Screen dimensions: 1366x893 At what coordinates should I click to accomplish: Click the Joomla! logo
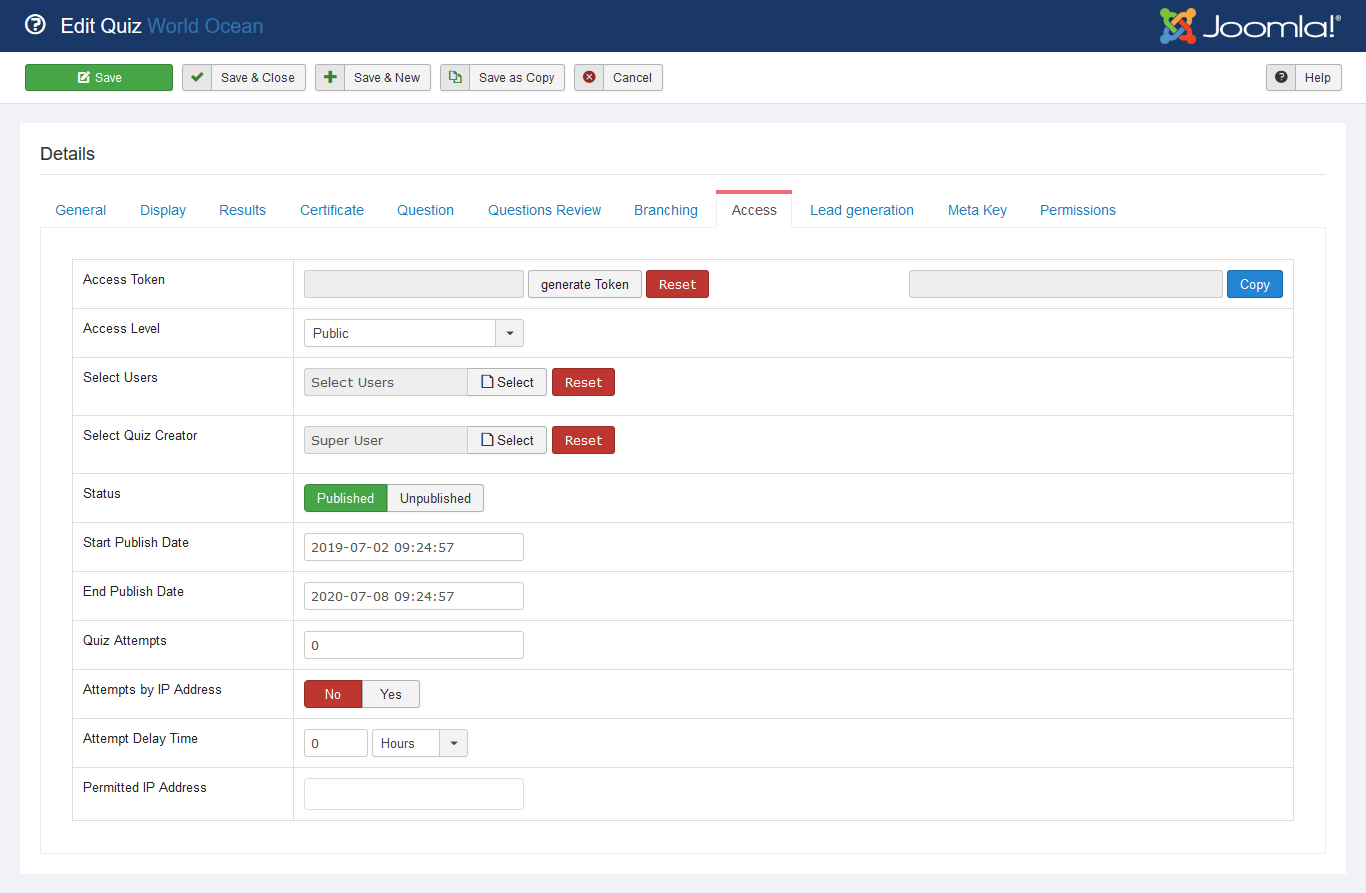[1250, 26]
